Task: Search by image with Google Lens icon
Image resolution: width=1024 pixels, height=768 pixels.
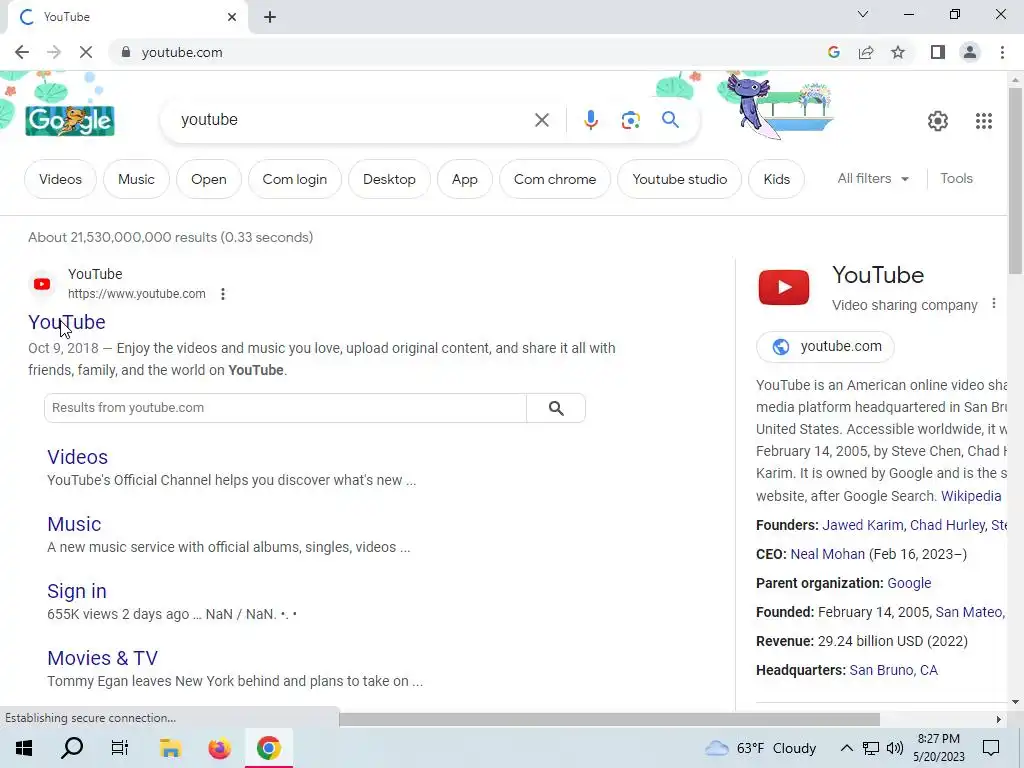Action: (630, 120)
